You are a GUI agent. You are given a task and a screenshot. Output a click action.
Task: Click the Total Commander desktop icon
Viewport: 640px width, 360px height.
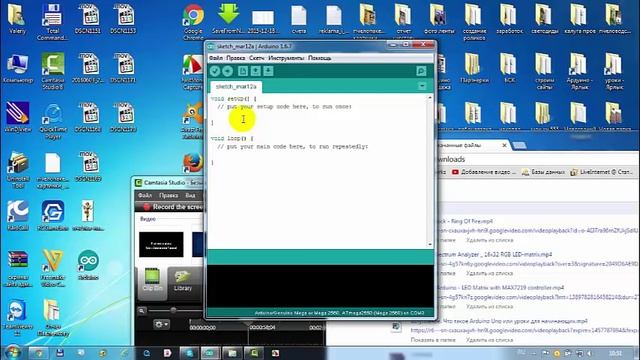(x=52, y=22)
